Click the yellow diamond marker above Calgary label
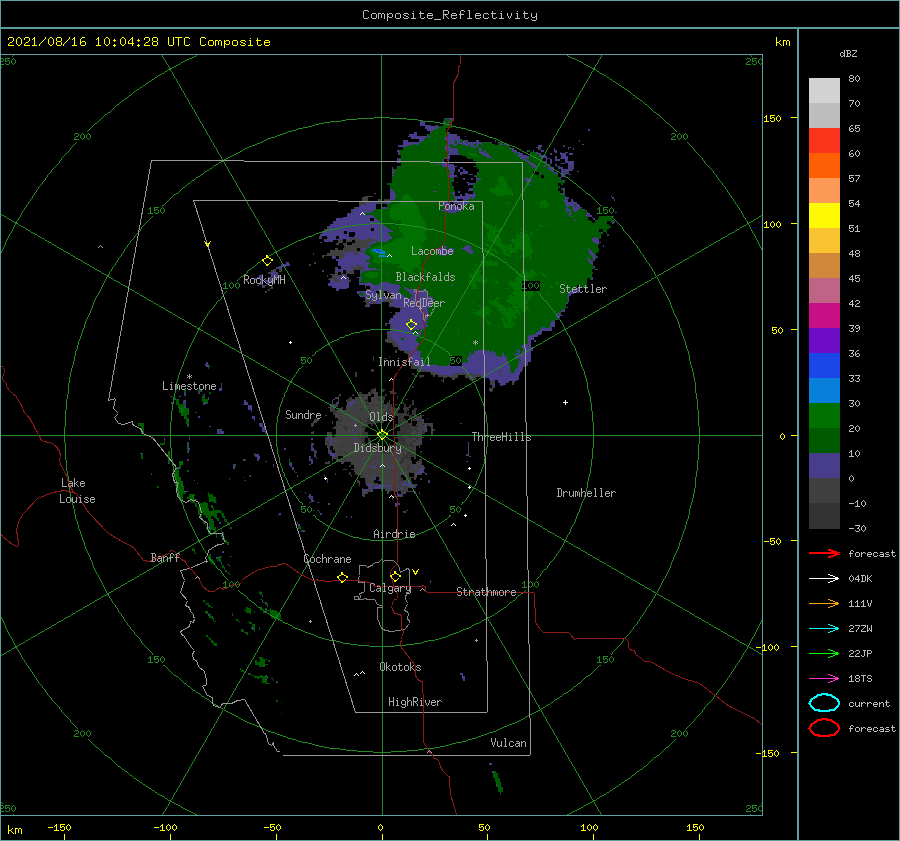This screenshot has width=900, height=841. (395, 576)
